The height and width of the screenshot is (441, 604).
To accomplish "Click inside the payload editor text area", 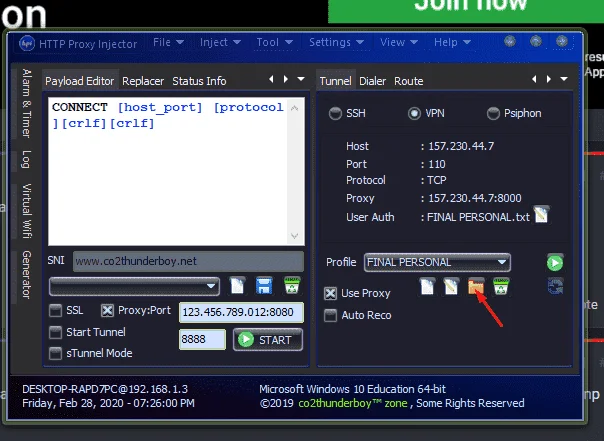I will pyautogui.click(x=168, y=171).
